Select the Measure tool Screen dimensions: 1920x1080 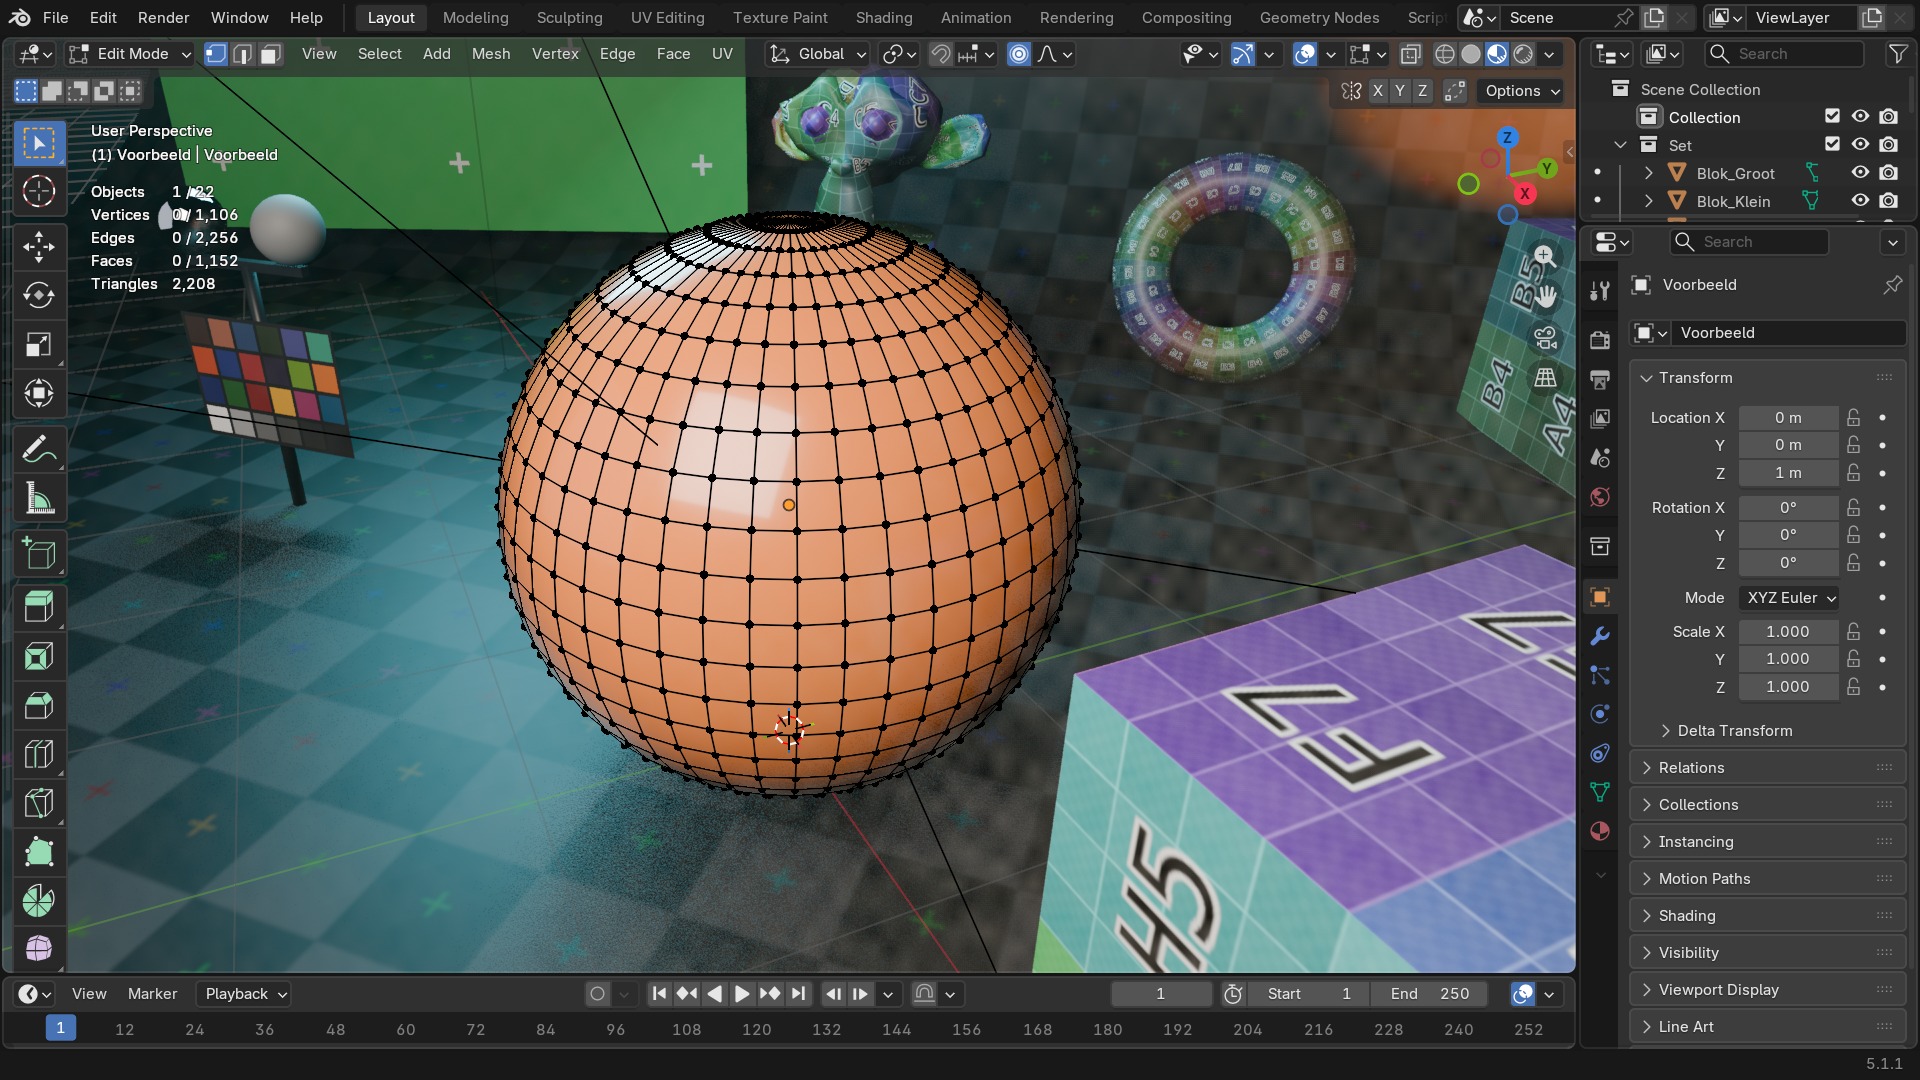tap(39, 499)
